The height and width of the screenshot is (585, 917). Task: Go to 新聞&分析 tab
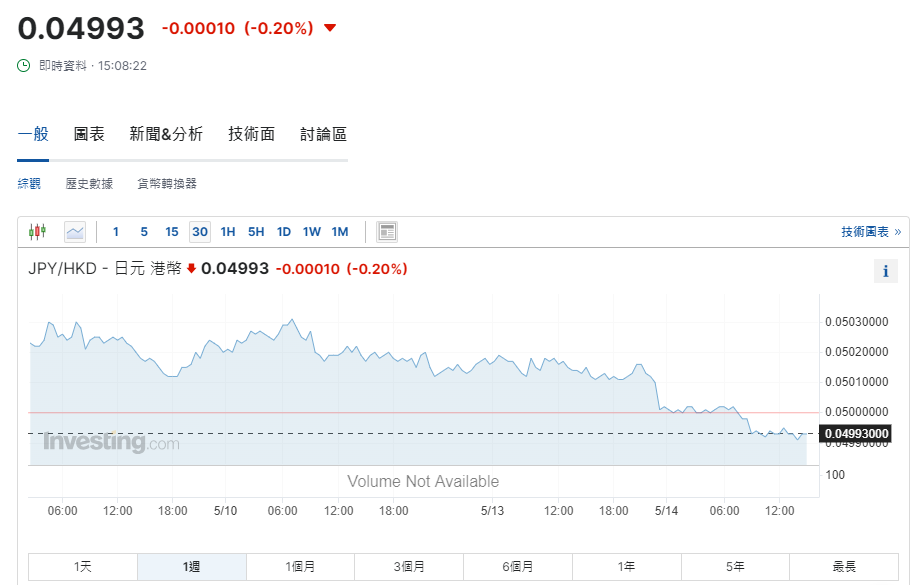(166, 134)
